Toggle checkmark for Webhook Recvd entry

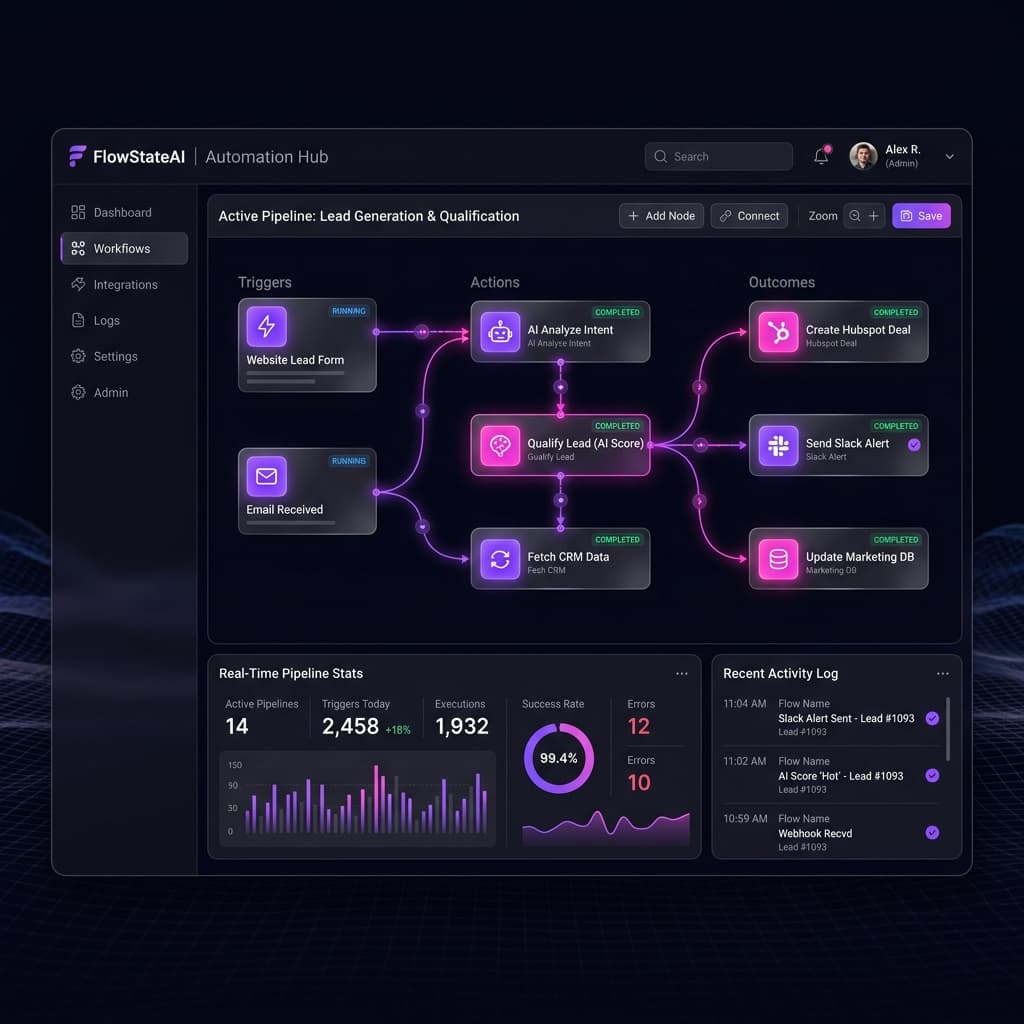[x=933, y=833]
